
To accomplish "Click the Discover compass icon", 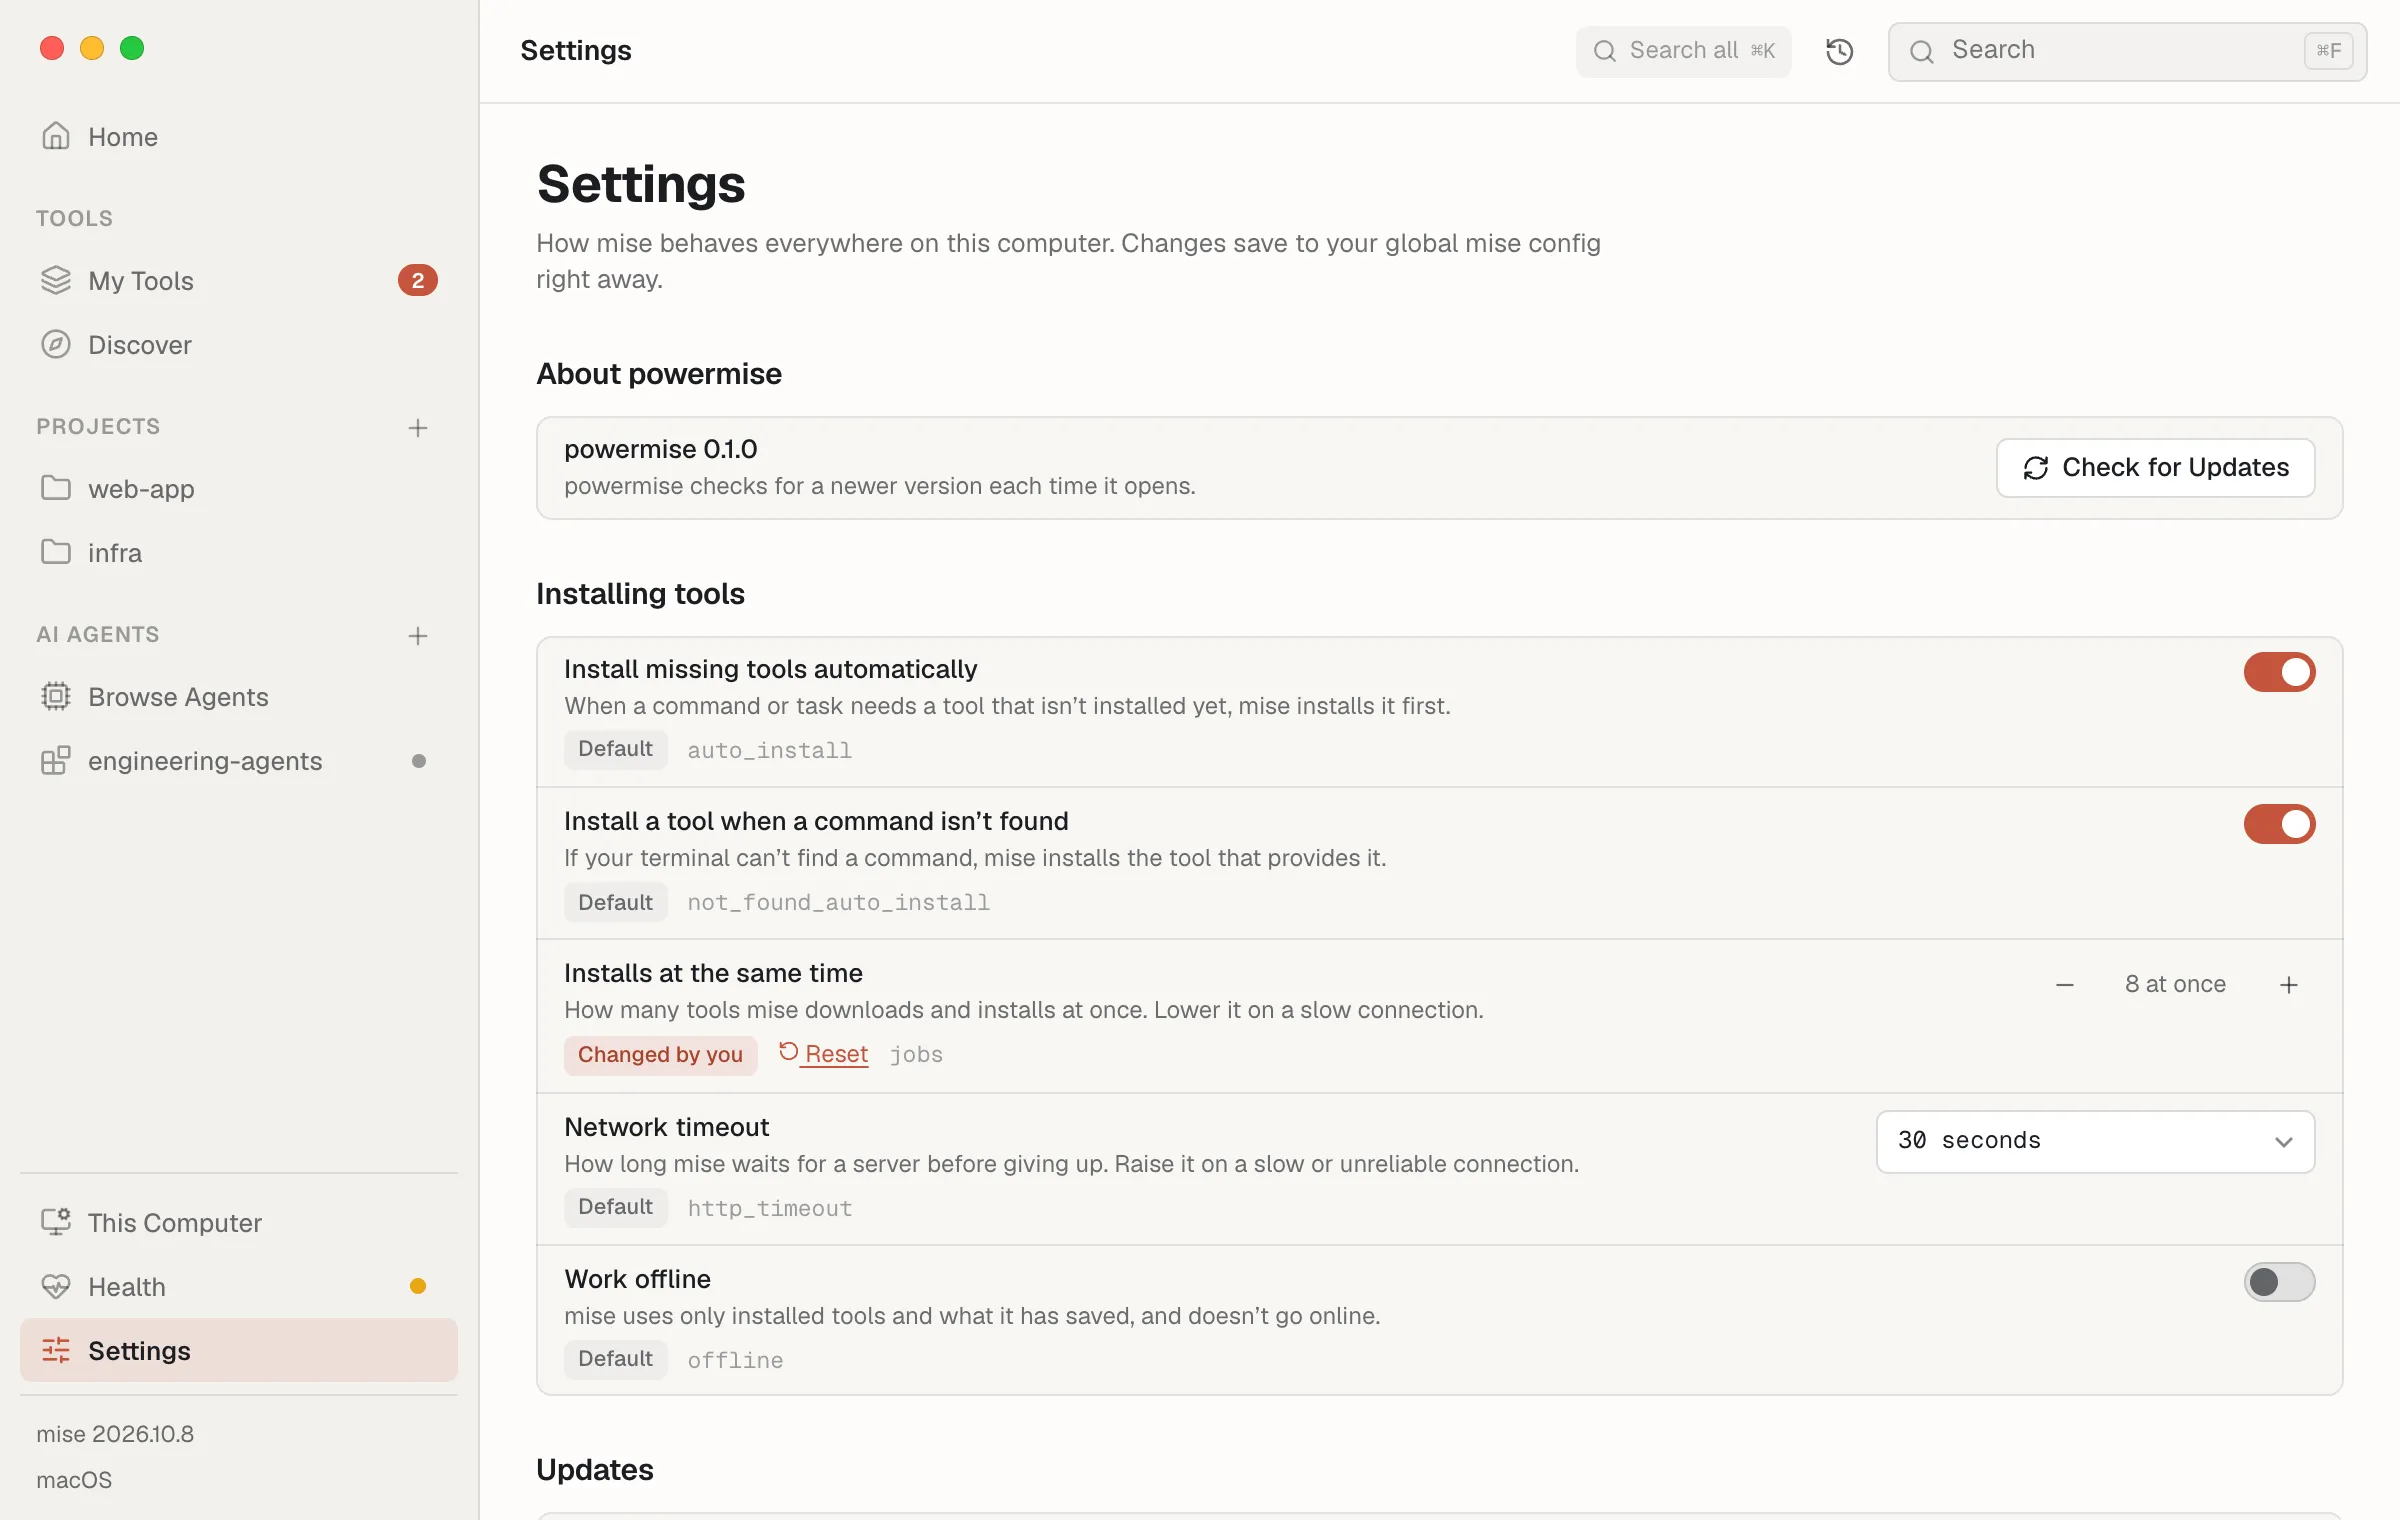I will (56, 344).
